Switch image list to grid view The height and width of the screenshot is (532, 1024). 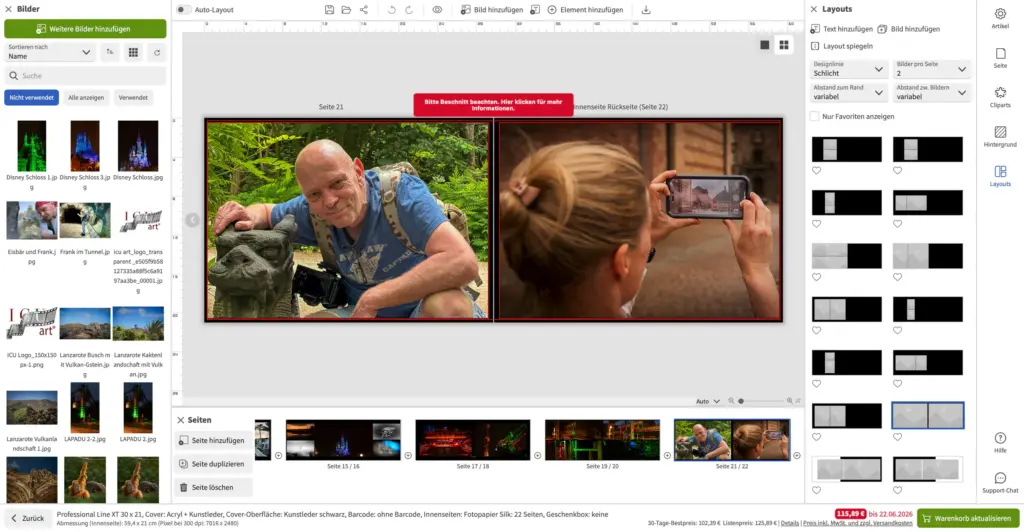pos(133,52)
